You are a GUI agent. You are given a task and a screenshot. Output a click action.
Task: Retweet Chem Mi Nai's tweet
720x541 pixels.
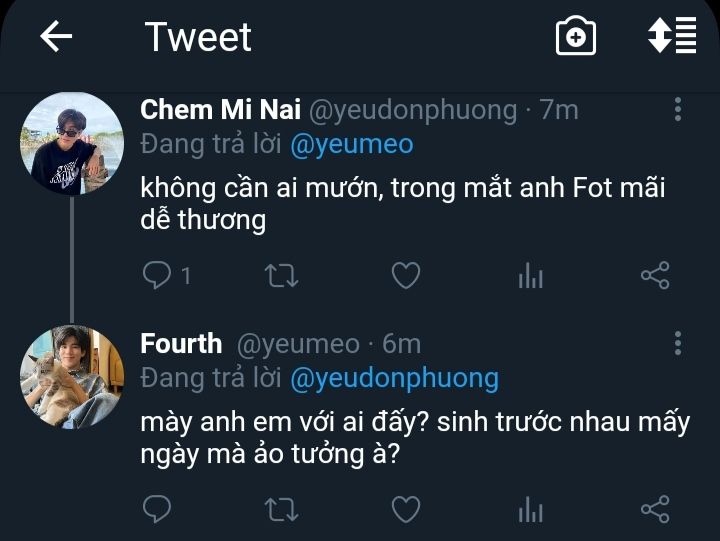[281, 275]
